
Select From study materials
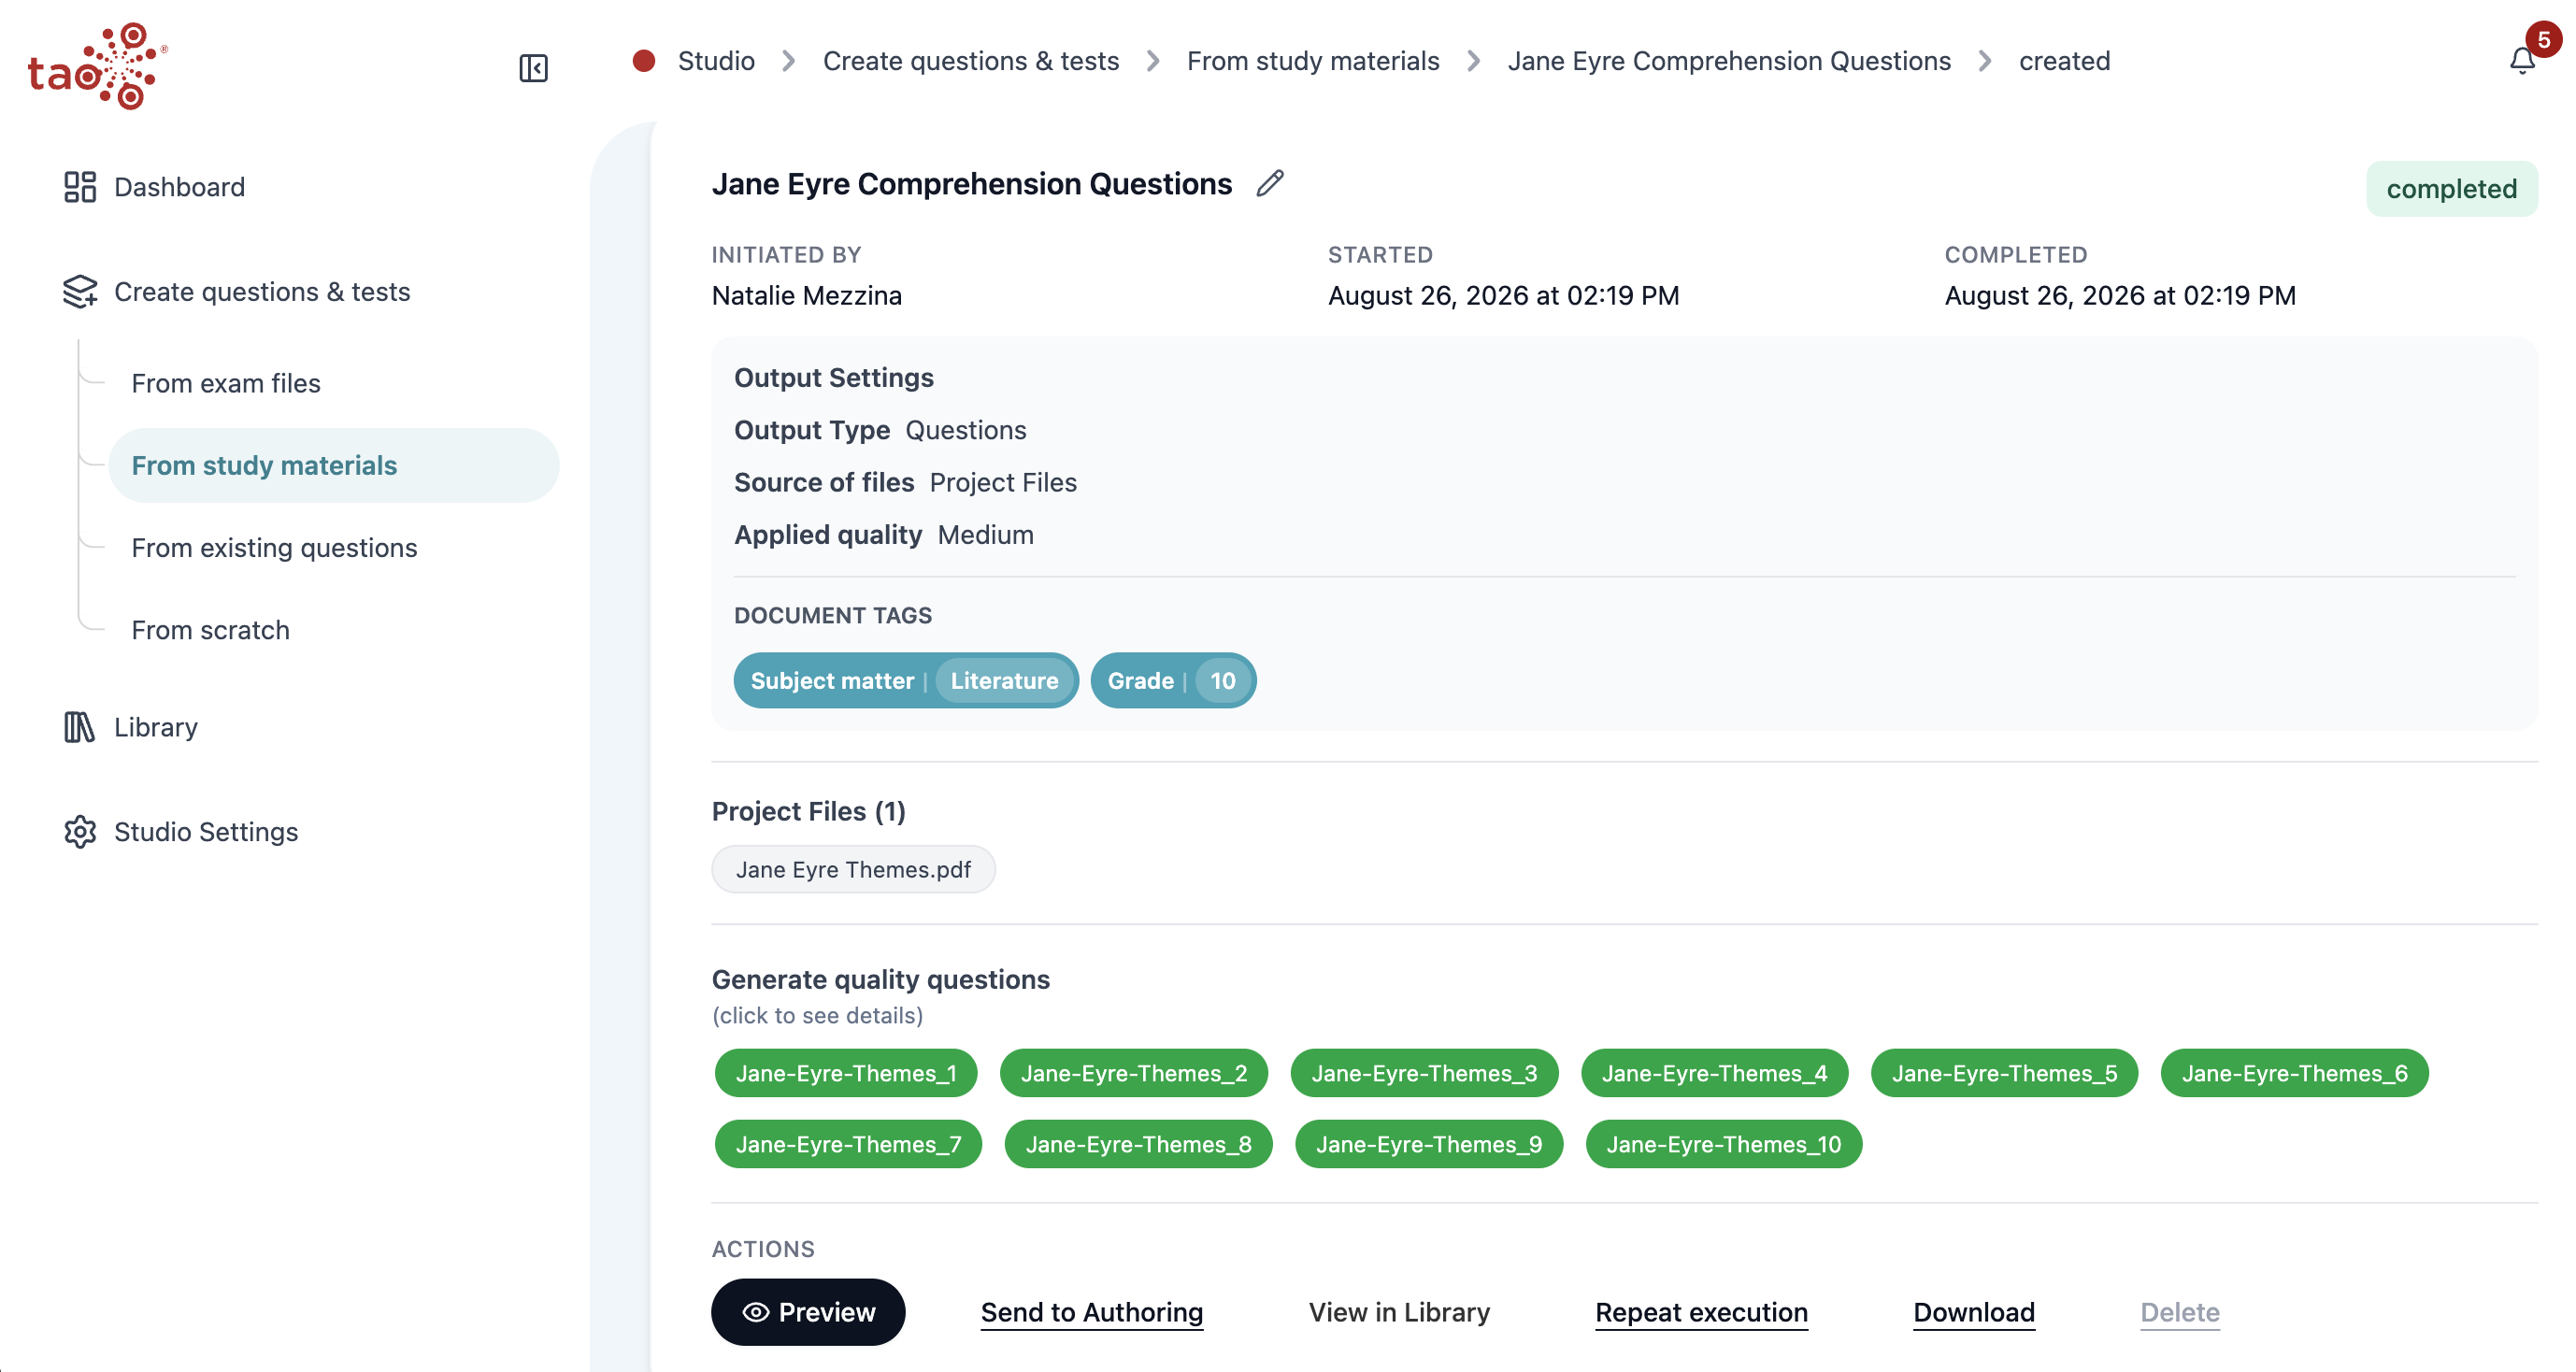point(334,466)
